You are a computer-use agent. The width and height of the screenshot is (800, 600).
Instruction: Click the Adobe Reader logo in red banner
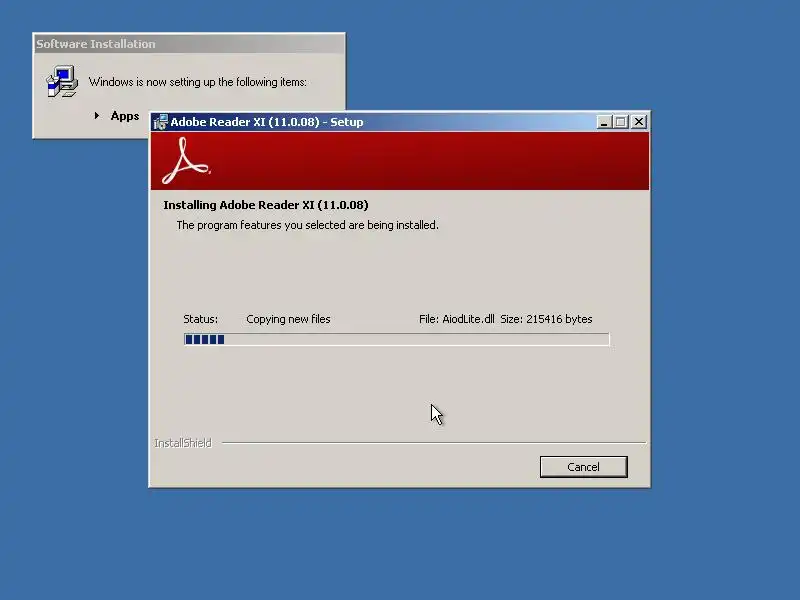186,161
